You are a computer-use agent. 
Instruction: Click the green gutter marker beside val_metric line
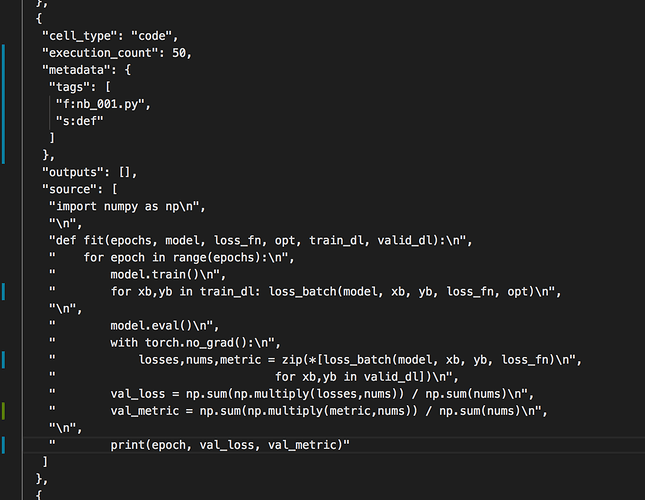(x=3, y=410)
